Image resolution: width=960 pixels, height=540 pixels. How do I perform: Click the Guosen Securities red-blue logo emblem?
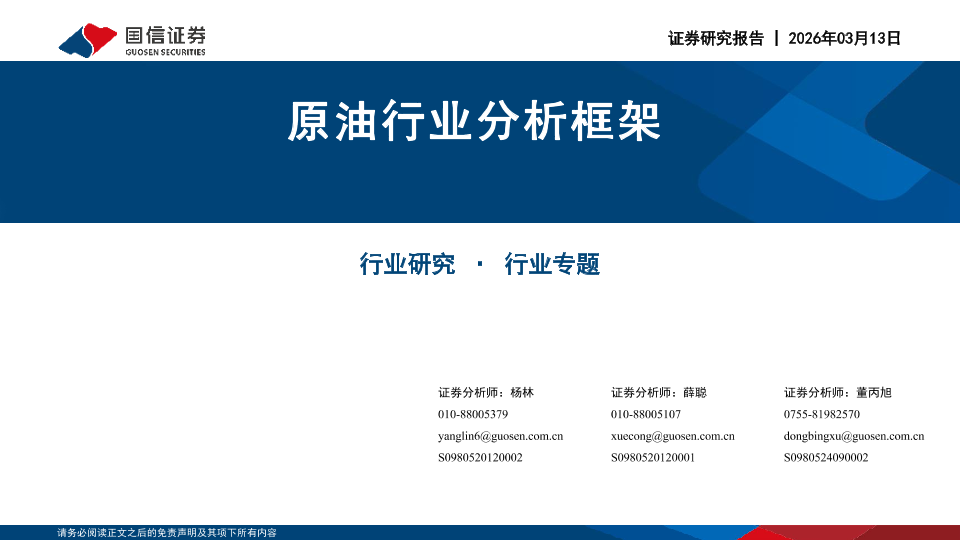coord(88,38)
